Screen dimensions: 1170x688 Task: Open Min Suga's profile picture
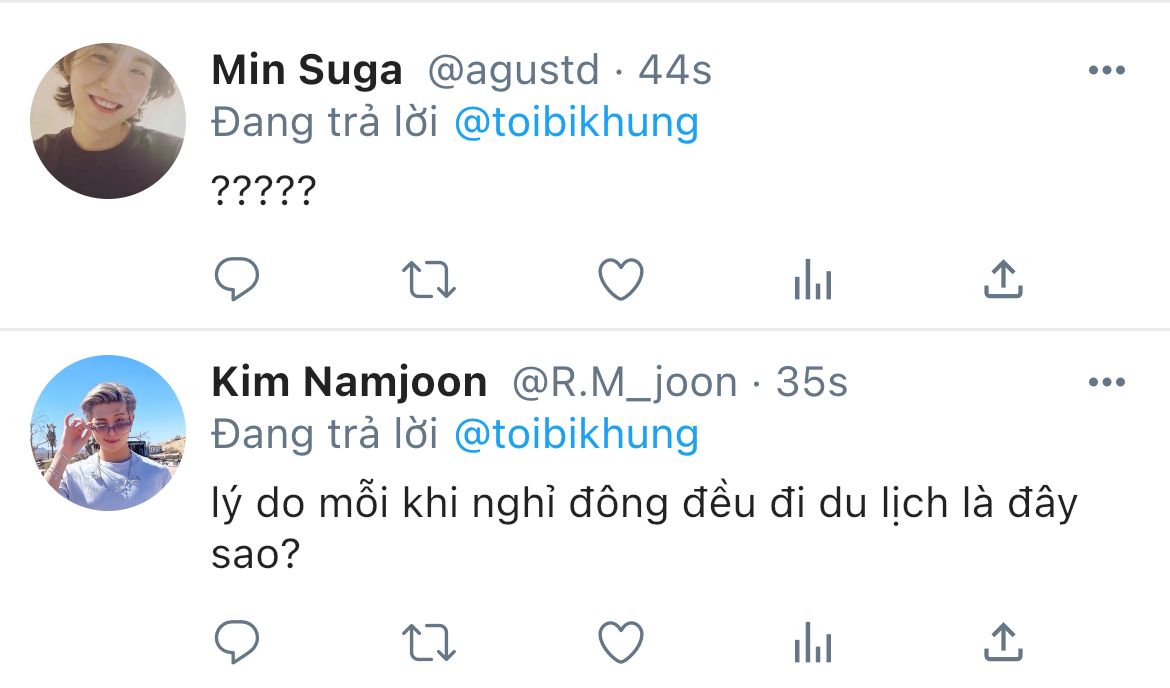coord(108,121)
